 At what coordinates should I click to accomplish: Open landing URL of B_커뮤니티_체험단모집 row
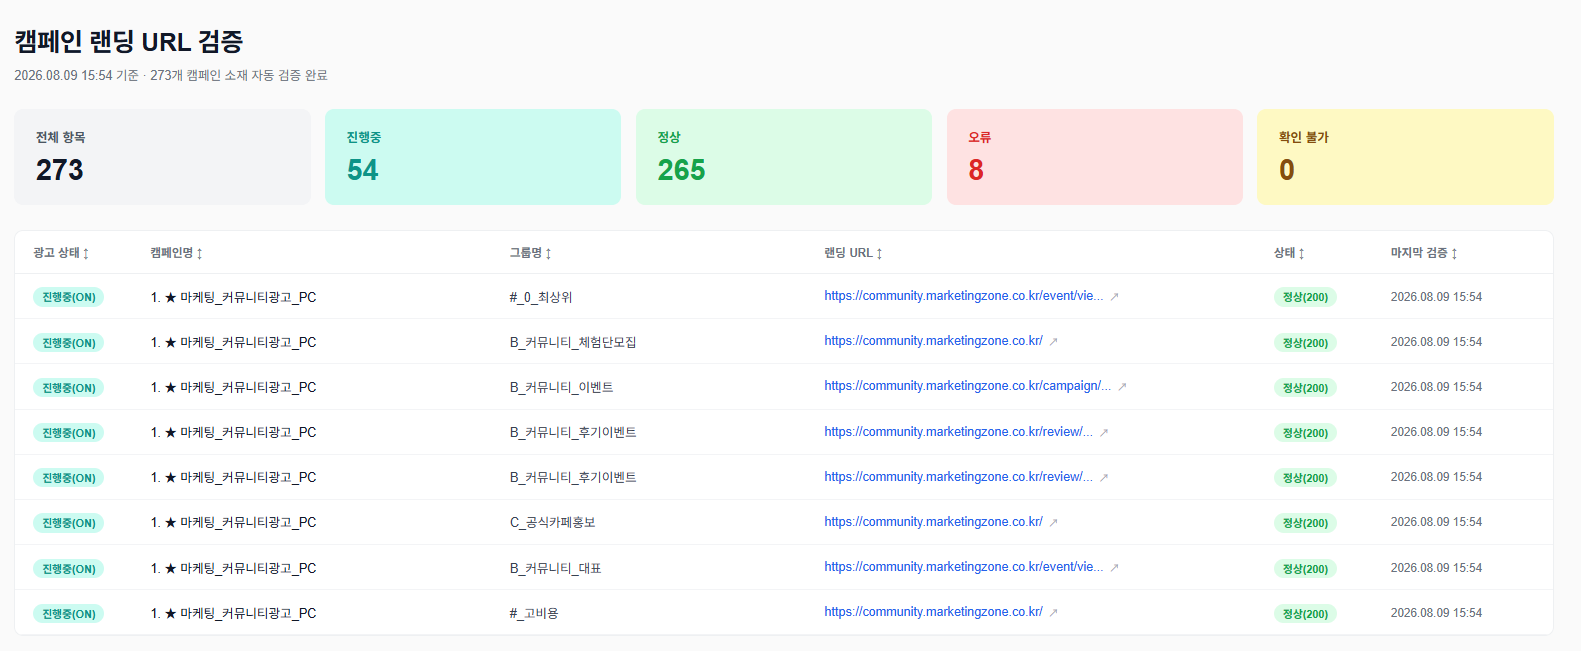coord(933,341)
